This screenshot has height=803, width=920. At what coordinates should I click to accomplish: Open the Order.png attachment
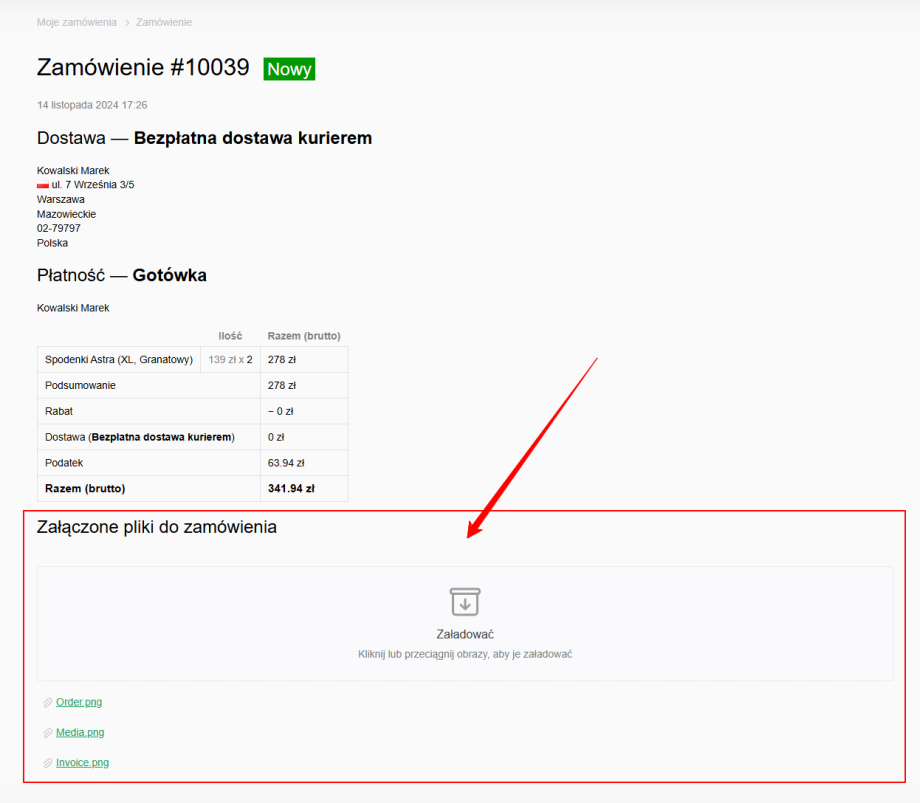click(x=79, y=702)
